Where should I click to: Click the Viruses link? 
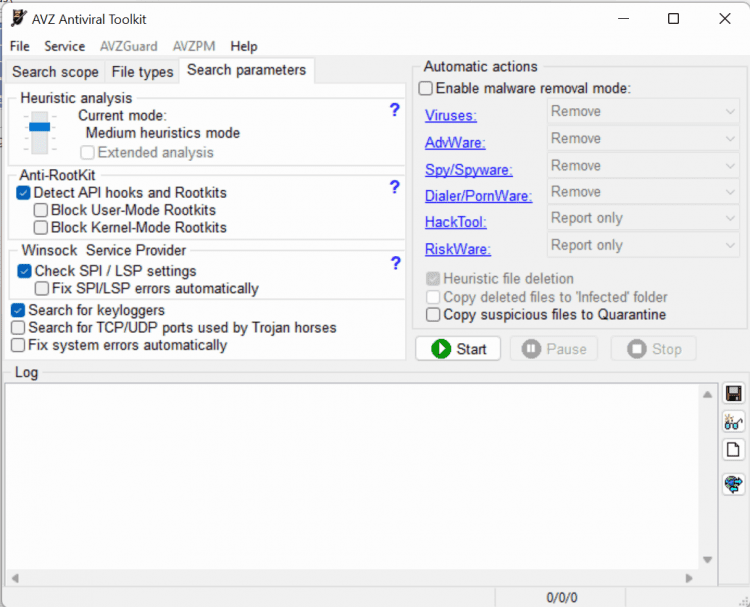tap(451, 116)
